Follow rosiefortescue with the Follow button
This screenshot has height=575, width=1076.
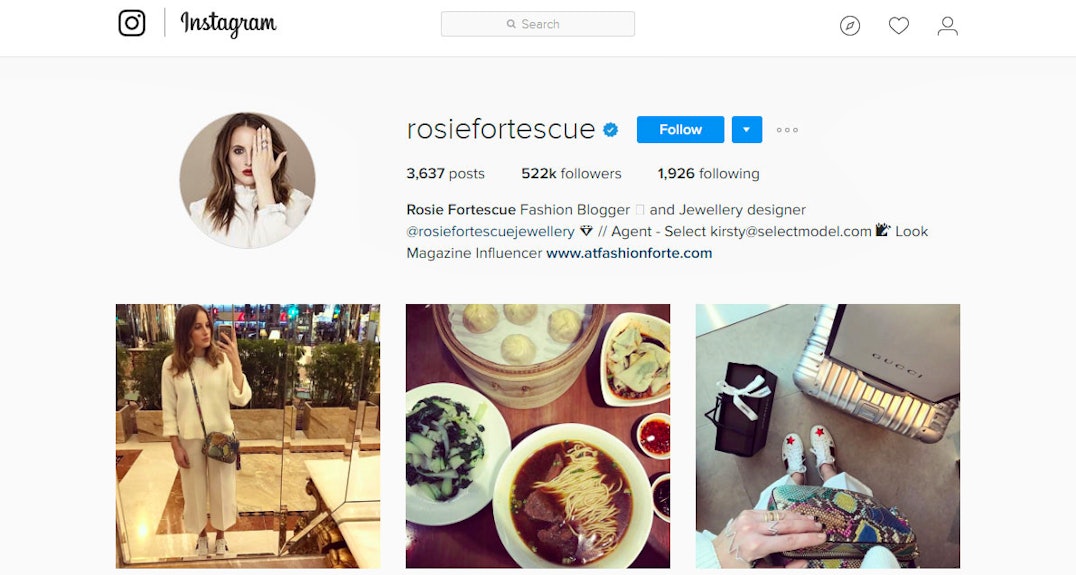click(680, 130)
